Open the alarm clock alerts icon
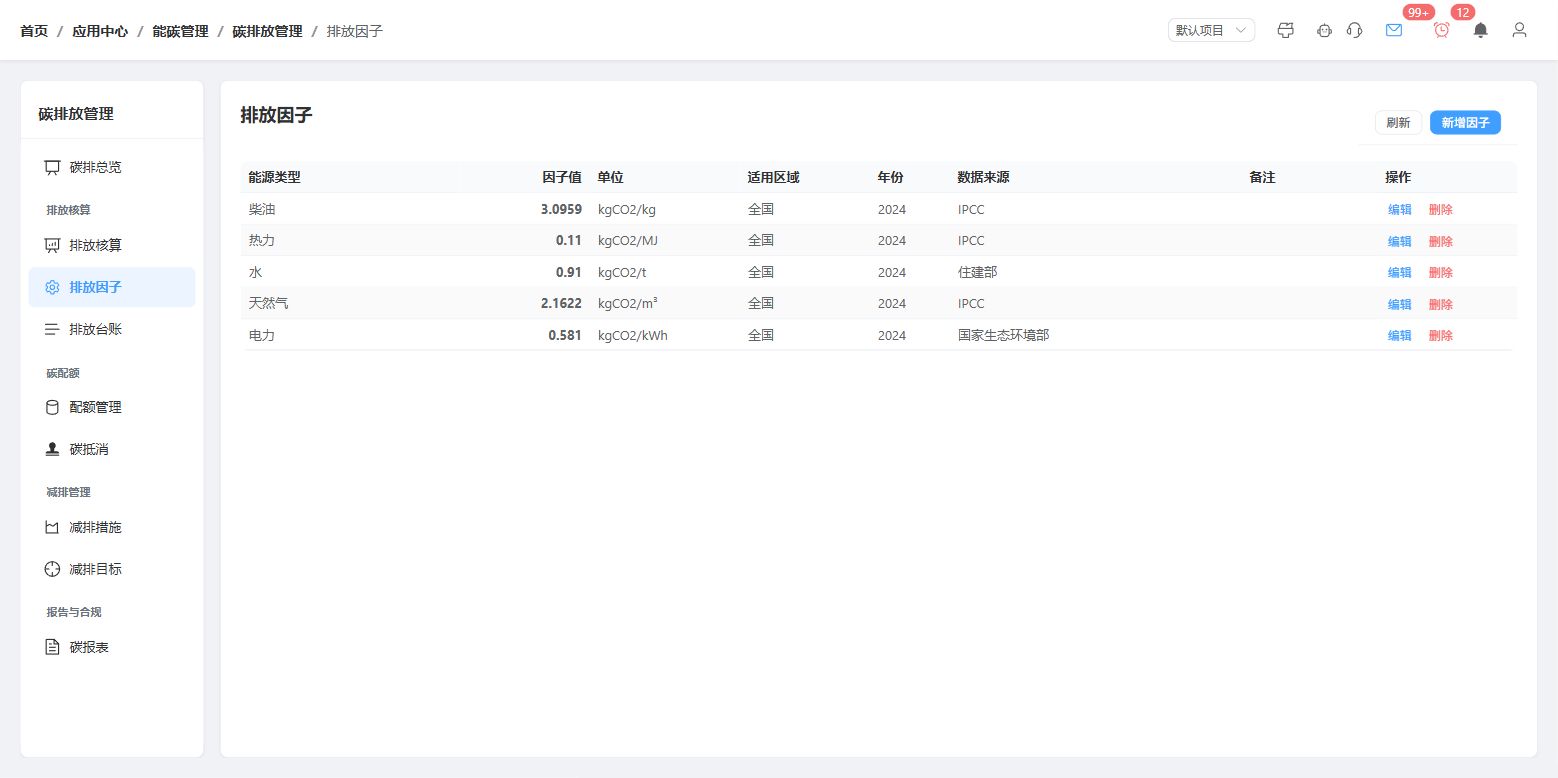Image resolution: width=1558 pixels, height=778 pixels. pyautogui.click(x=1442, y=30)
